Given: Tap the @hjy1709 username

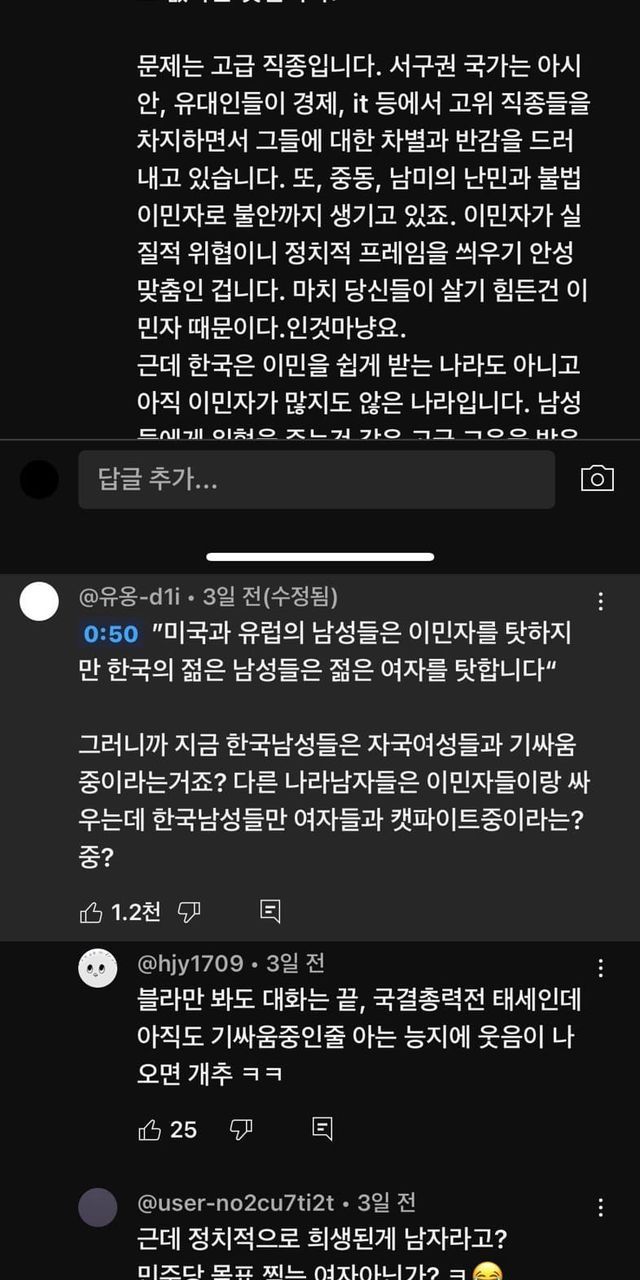Looking at the screenshot, I should coord(190,964).
